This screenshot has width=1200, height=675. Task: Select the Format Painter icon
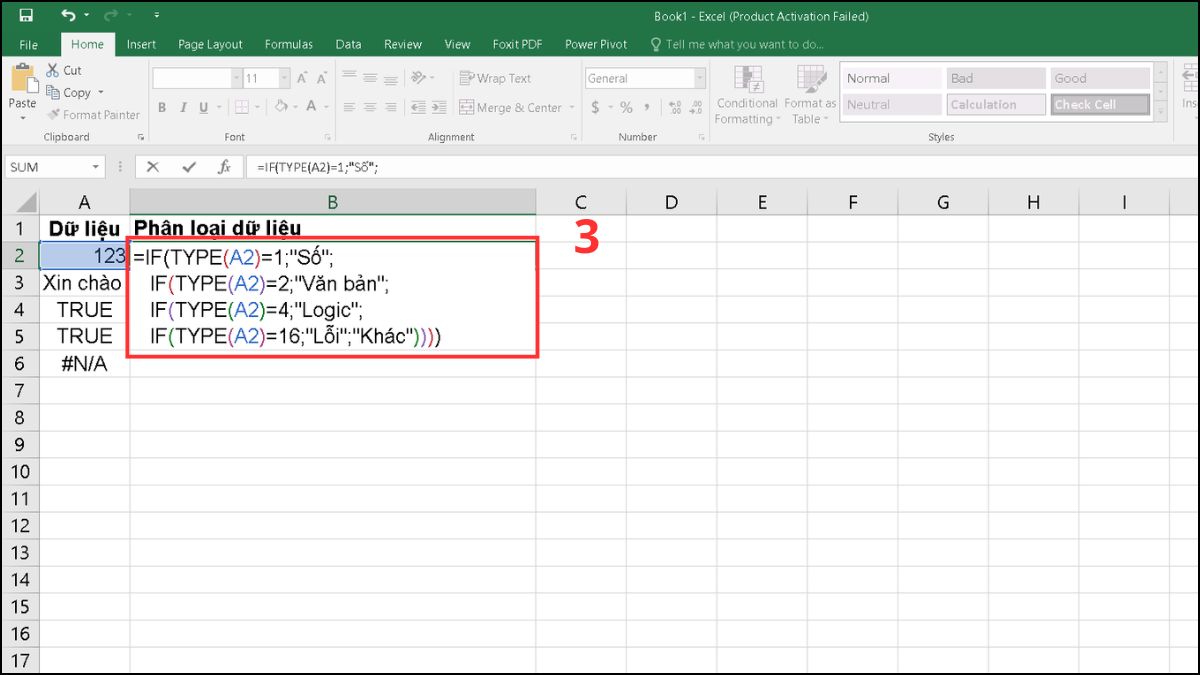(55, 114)
